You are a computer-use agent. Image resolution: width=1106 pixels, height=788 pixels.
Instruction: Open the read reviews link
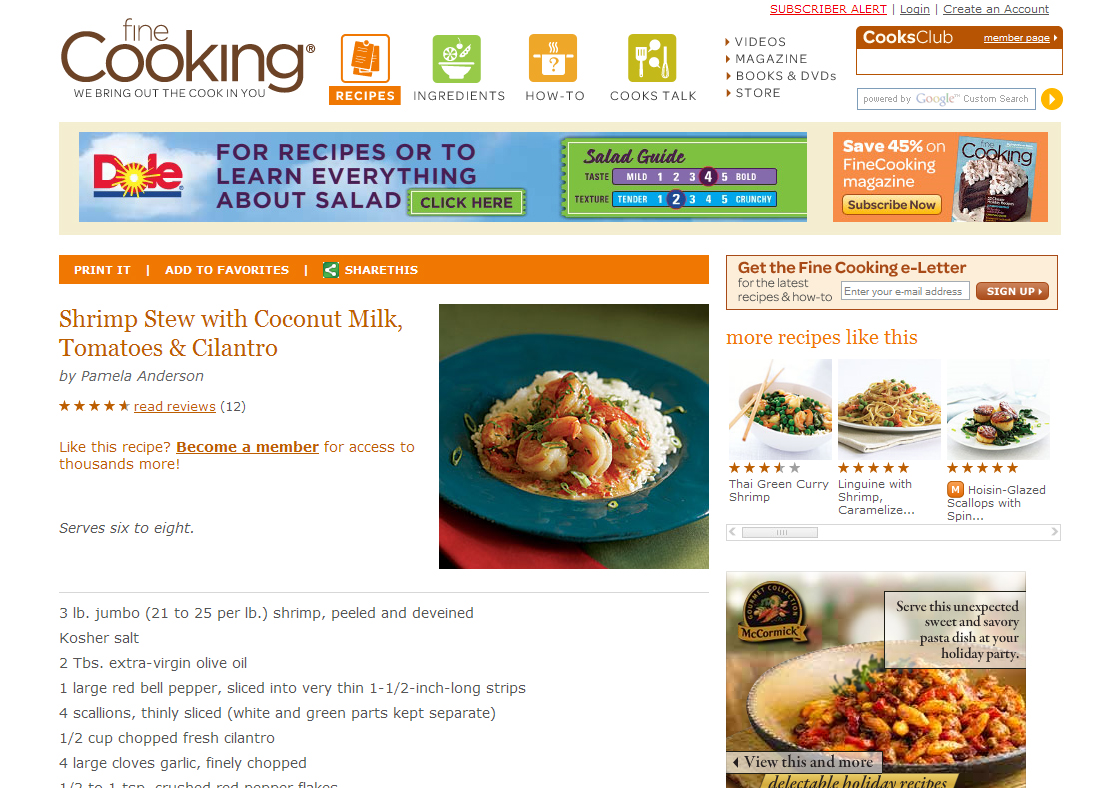(x=175, y=406)
